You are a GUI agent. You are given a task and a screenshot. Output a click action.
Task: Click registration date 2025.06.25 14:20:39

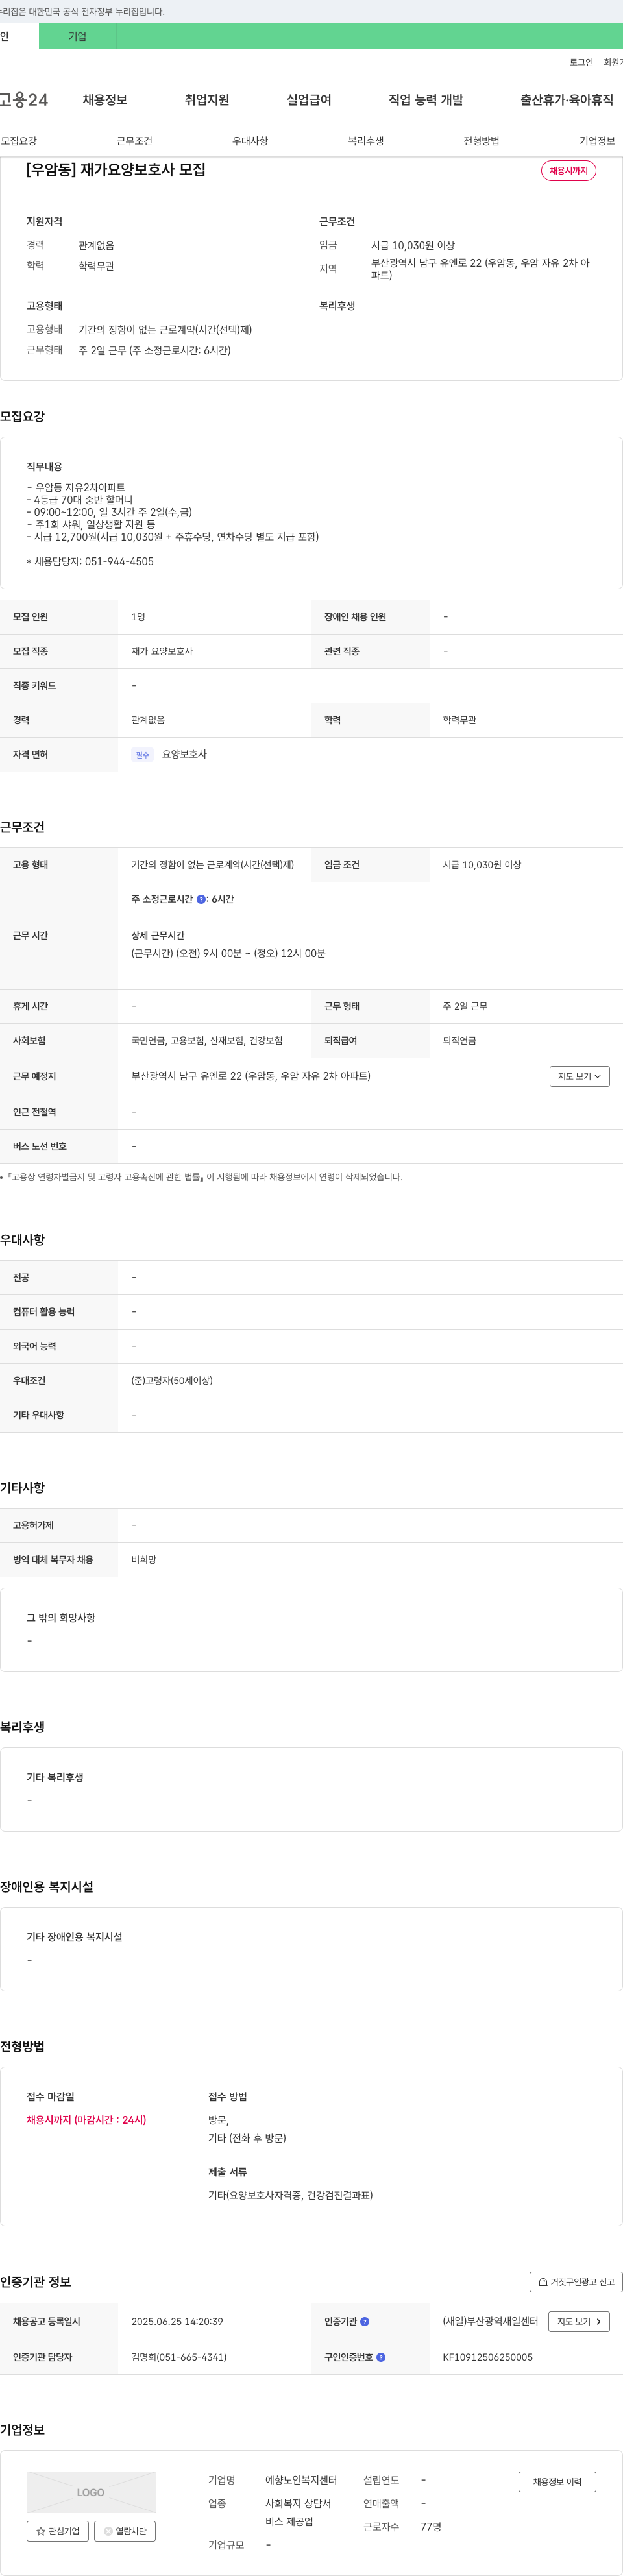[x=177, y=2321]
